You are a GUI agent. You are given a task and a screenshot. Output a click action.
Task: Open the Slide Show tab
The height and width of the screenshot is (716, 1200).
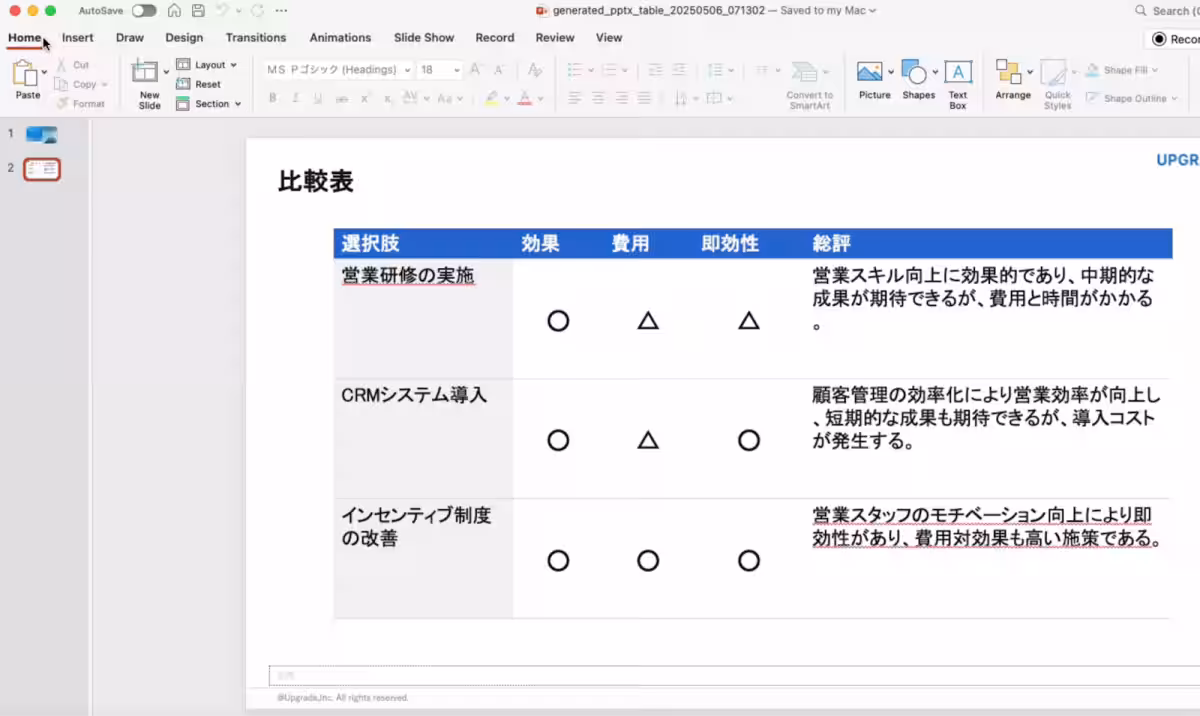click(x=424, y=37)
